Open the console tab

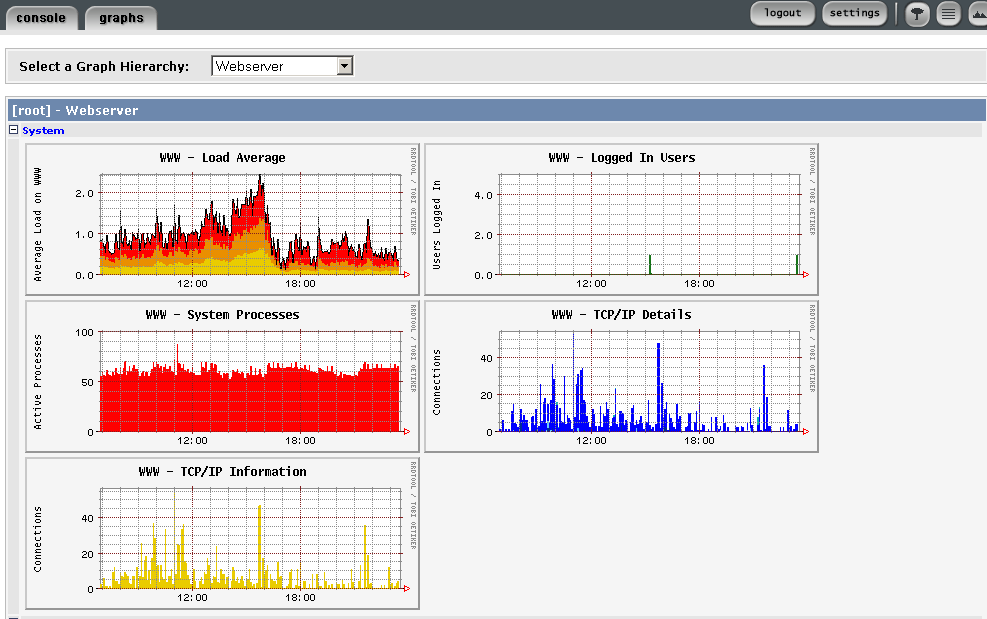[42, 18]
